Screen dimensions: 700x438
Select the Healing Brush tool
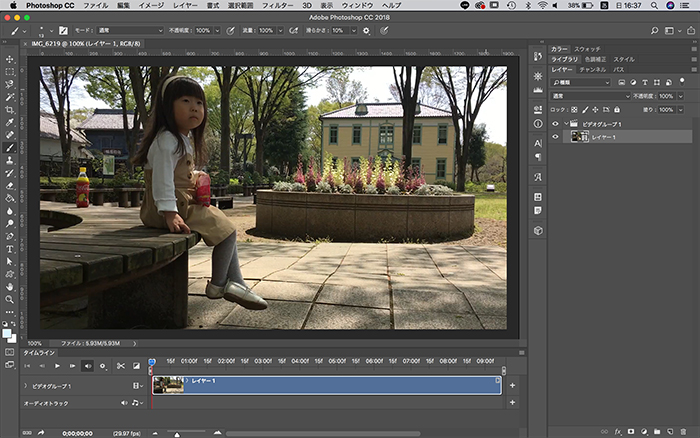tap(9, 135)
